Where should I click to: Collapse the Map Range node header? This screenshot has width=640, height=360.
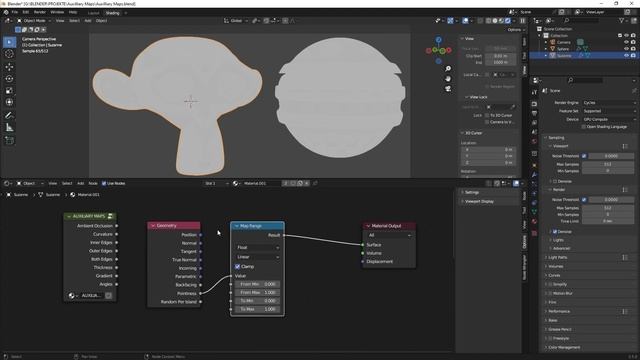point(236,226)
